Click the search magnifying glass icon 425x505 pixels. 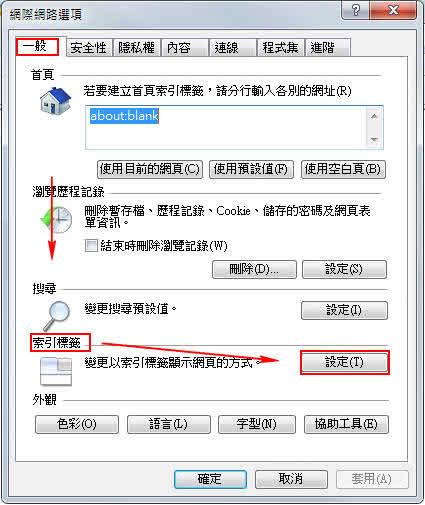coord(57,315)
